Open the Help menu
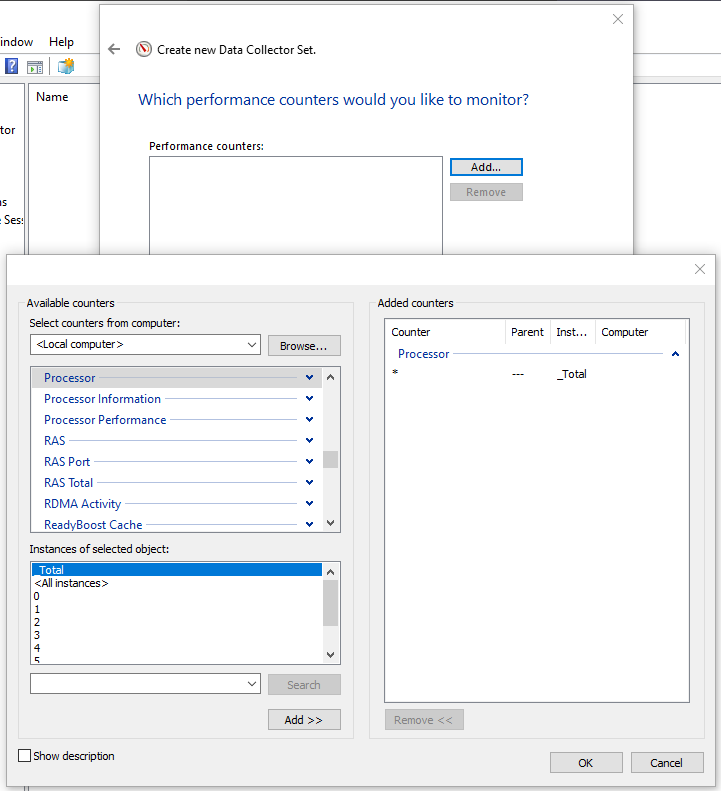Viewport: 721px width, 791px height. point(61,42)
